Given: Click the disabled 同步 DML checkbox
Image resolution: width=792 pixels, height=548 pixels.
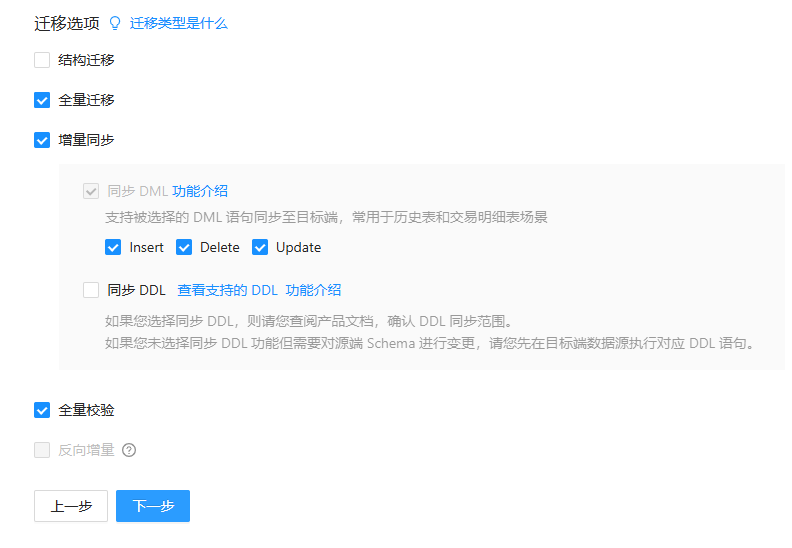Looking at the screenshot, I should pos(91,191).
